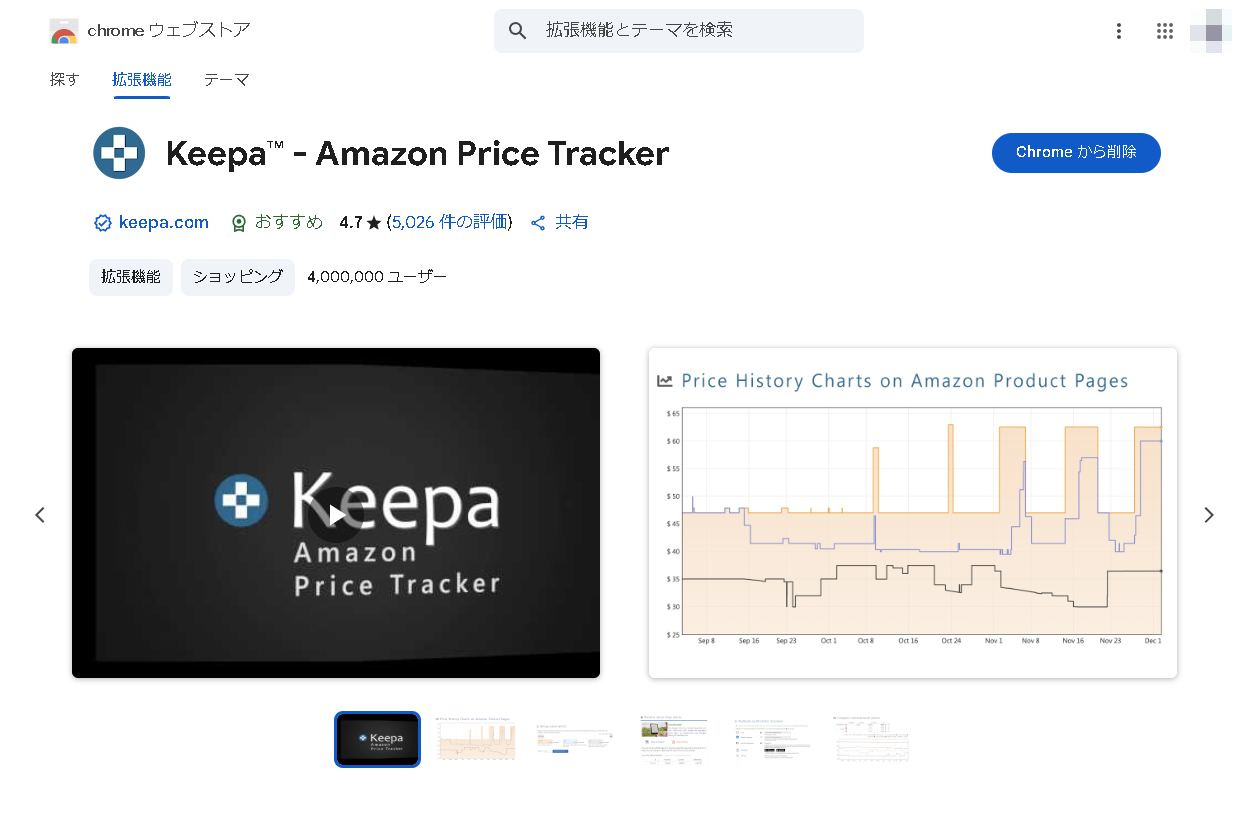Visit the keepa.com publisher link

(x=163, y=222)
